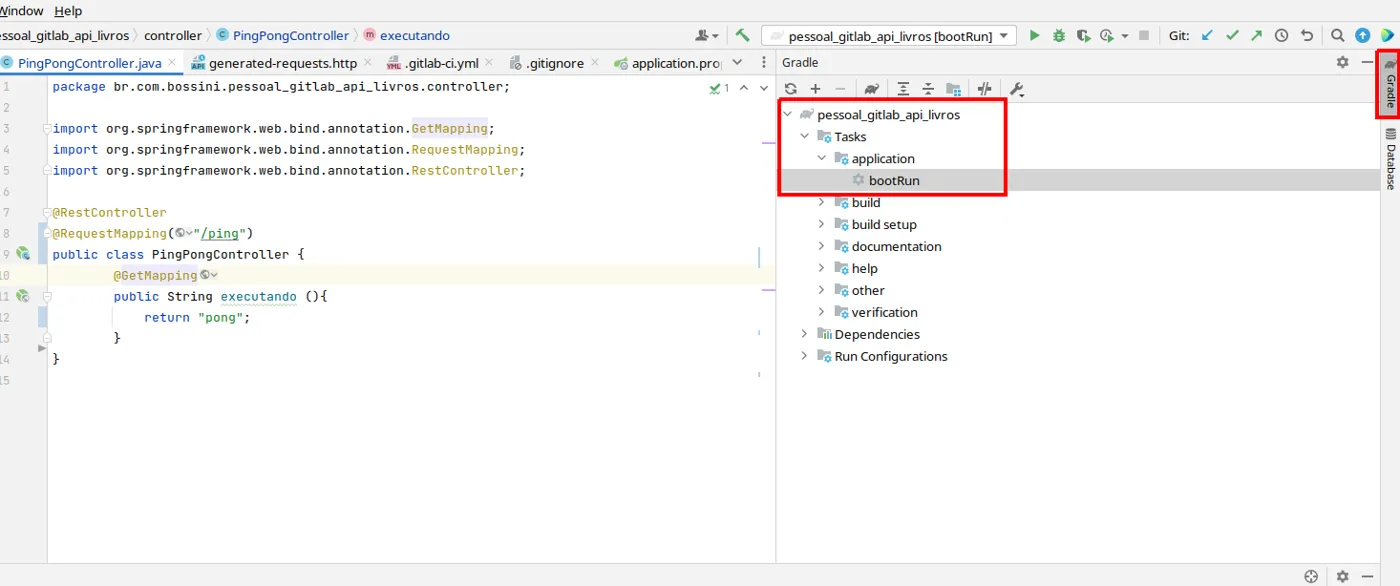Switch to the application.pro… tab

668,63
